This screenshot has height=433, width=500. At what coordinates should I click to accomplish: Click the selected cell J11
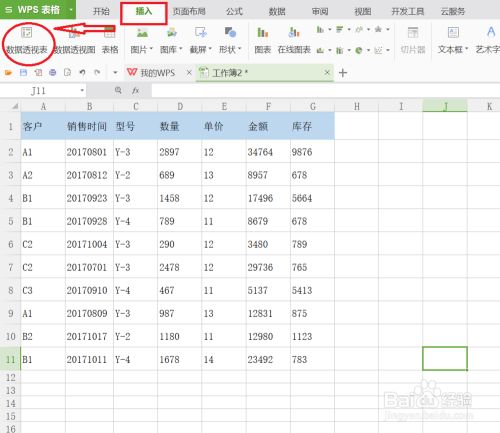click(x=445, y=359)
